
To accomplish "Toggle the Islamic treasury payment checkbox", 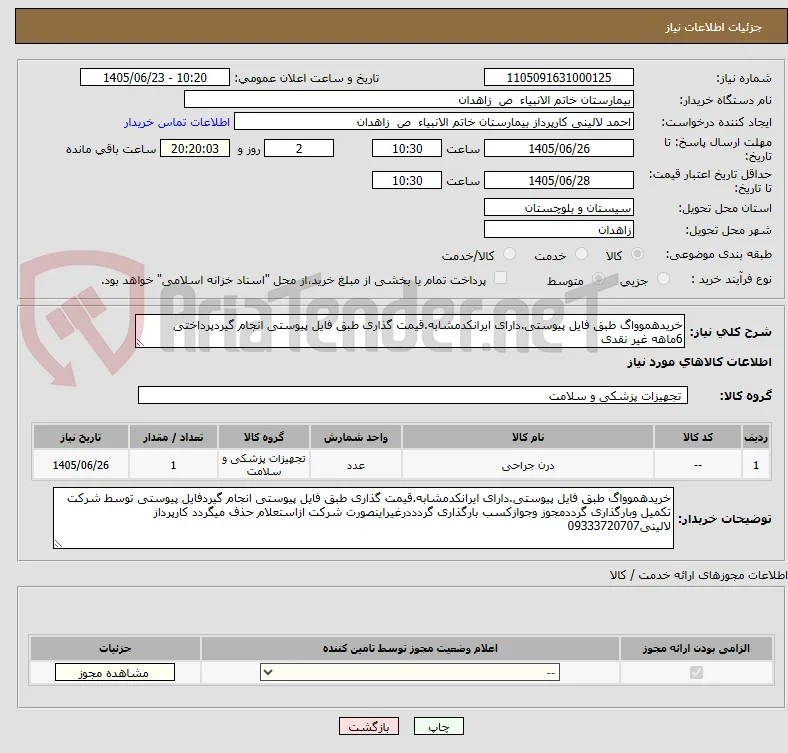I will (x=500, y=278).
